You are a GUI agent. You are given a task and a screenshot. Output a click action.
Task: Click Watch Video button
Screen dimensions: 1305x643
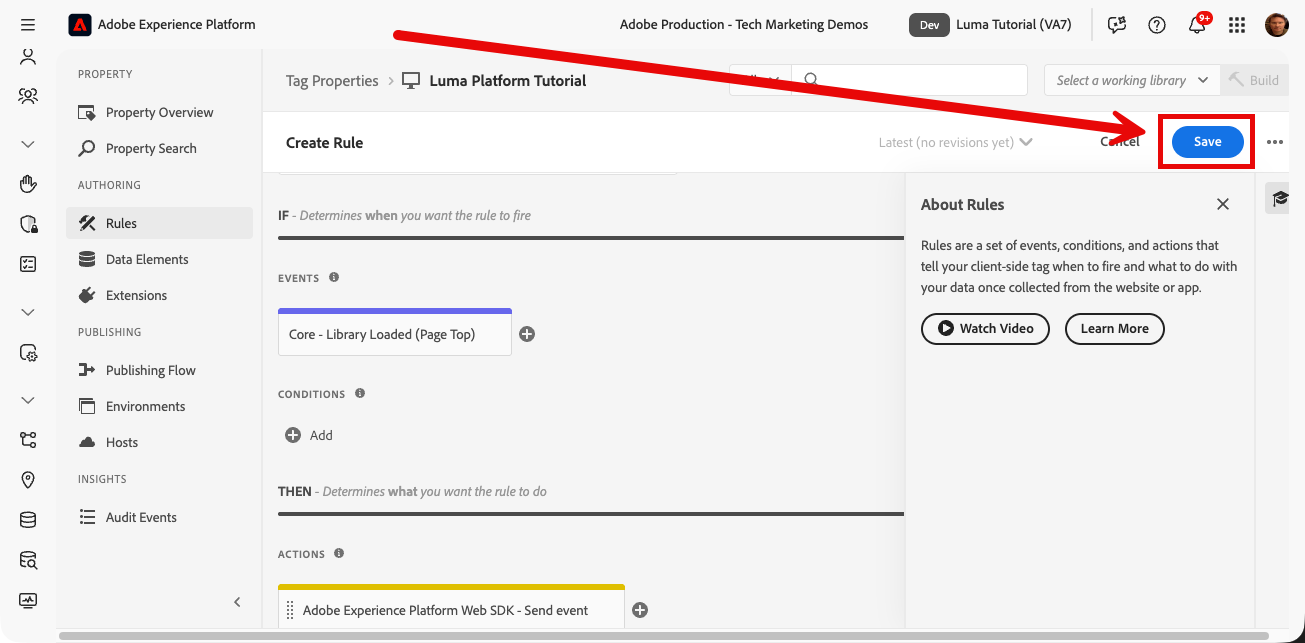985,328
